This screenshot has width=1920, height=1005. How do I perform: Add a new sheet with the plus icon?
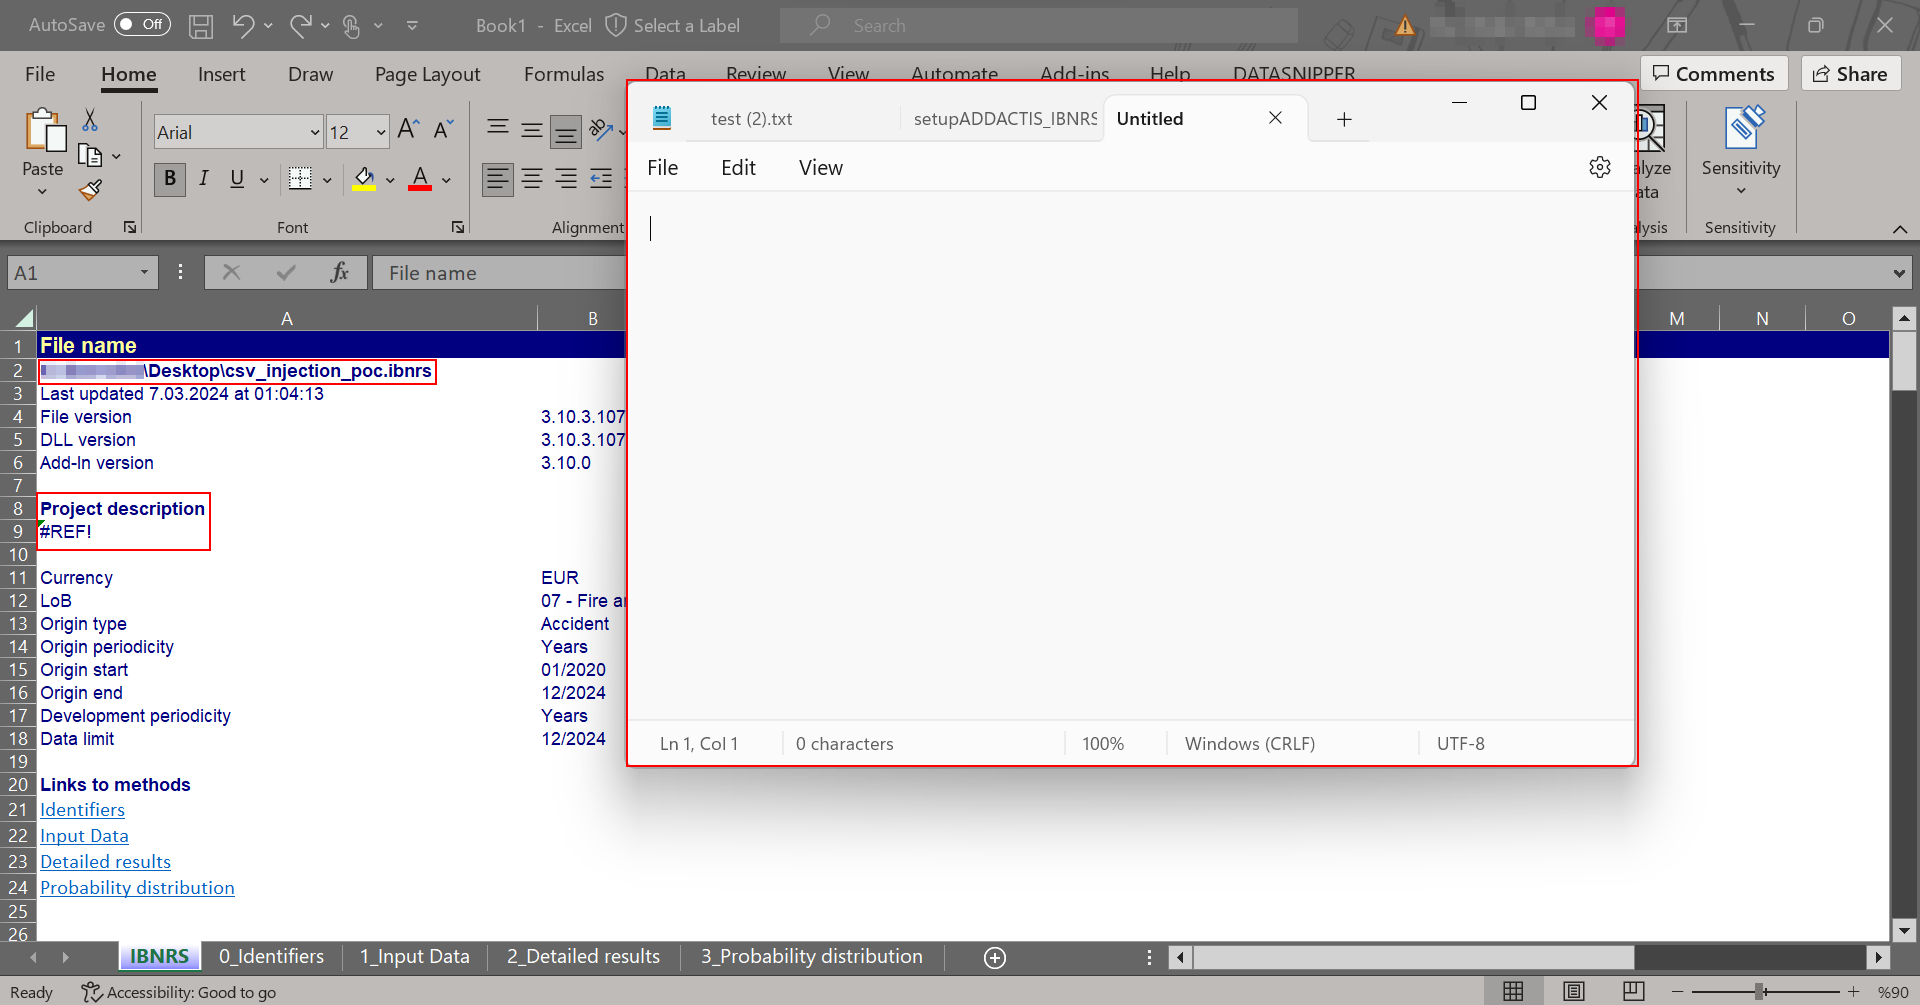pyautogui.click(x=995, y=958)
